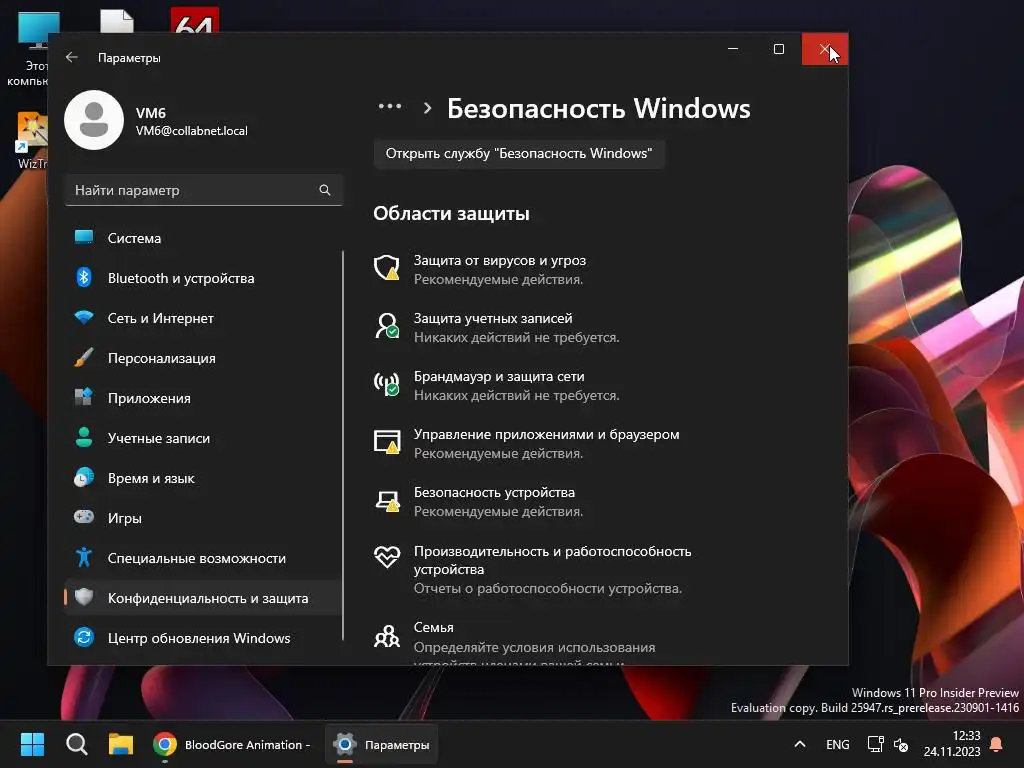The image size is (1024, 768).
Task: Click the Учетные записи person icon
Action: click(x=84, y=438)
